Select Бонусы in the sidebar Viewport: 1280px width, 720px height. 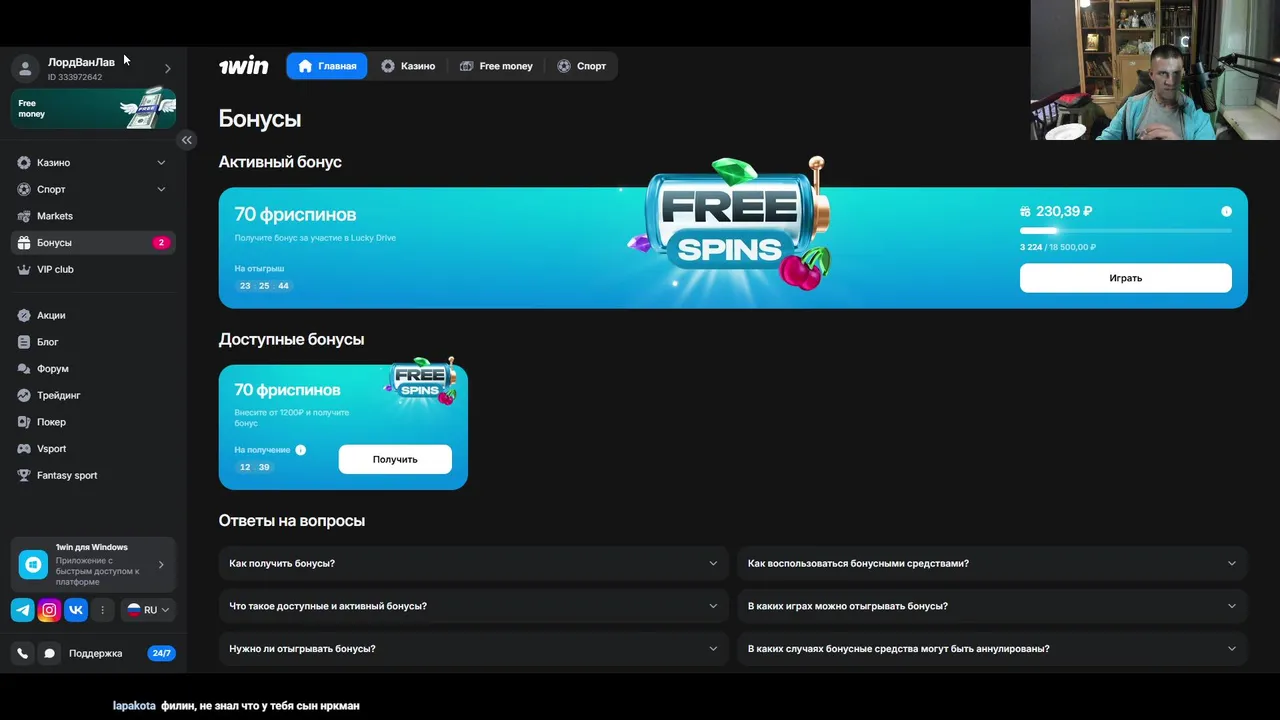click(x=93, y=242)
